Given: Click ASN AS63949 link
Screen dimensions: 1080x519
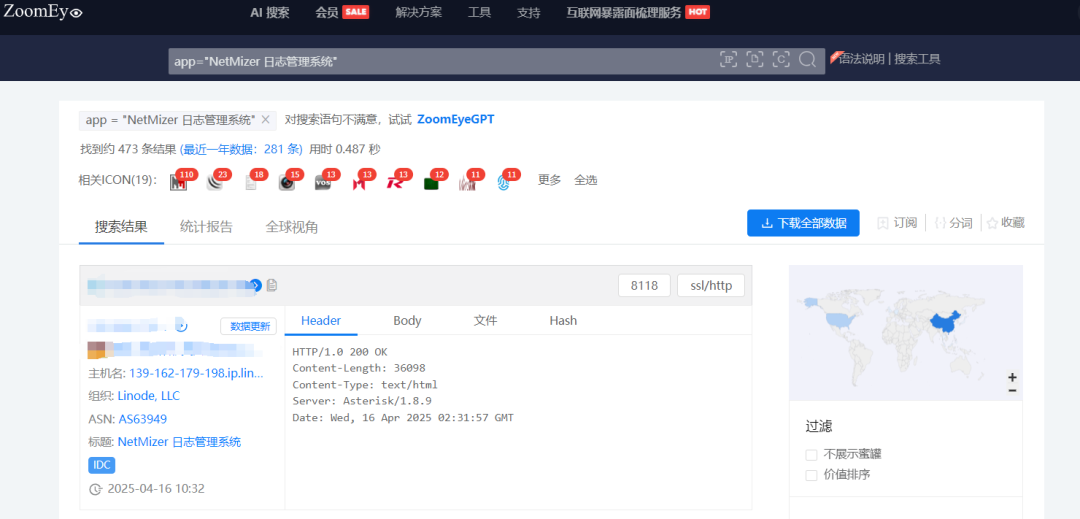Looking at the screenshot, I should click(143, 419).
